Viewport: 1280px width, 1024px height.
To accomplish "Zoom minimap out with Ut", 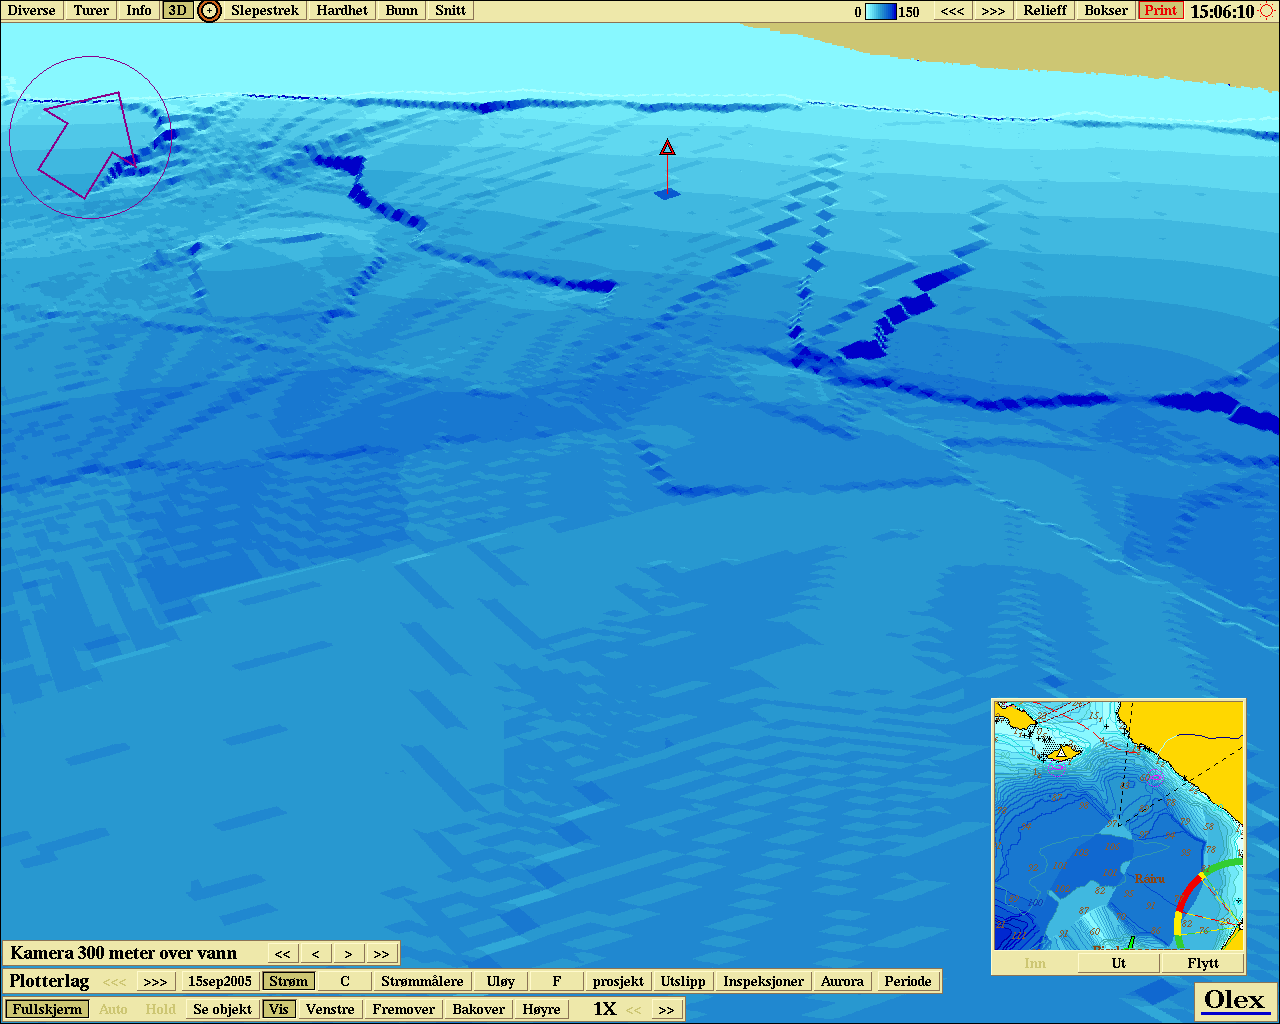I will point(1119,963).
